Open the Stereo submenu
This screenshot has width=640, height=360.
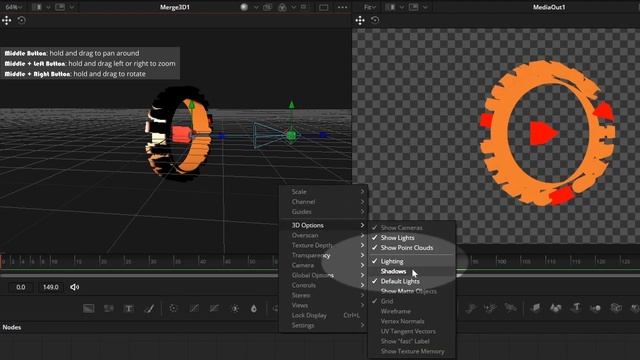pos(323,295)
